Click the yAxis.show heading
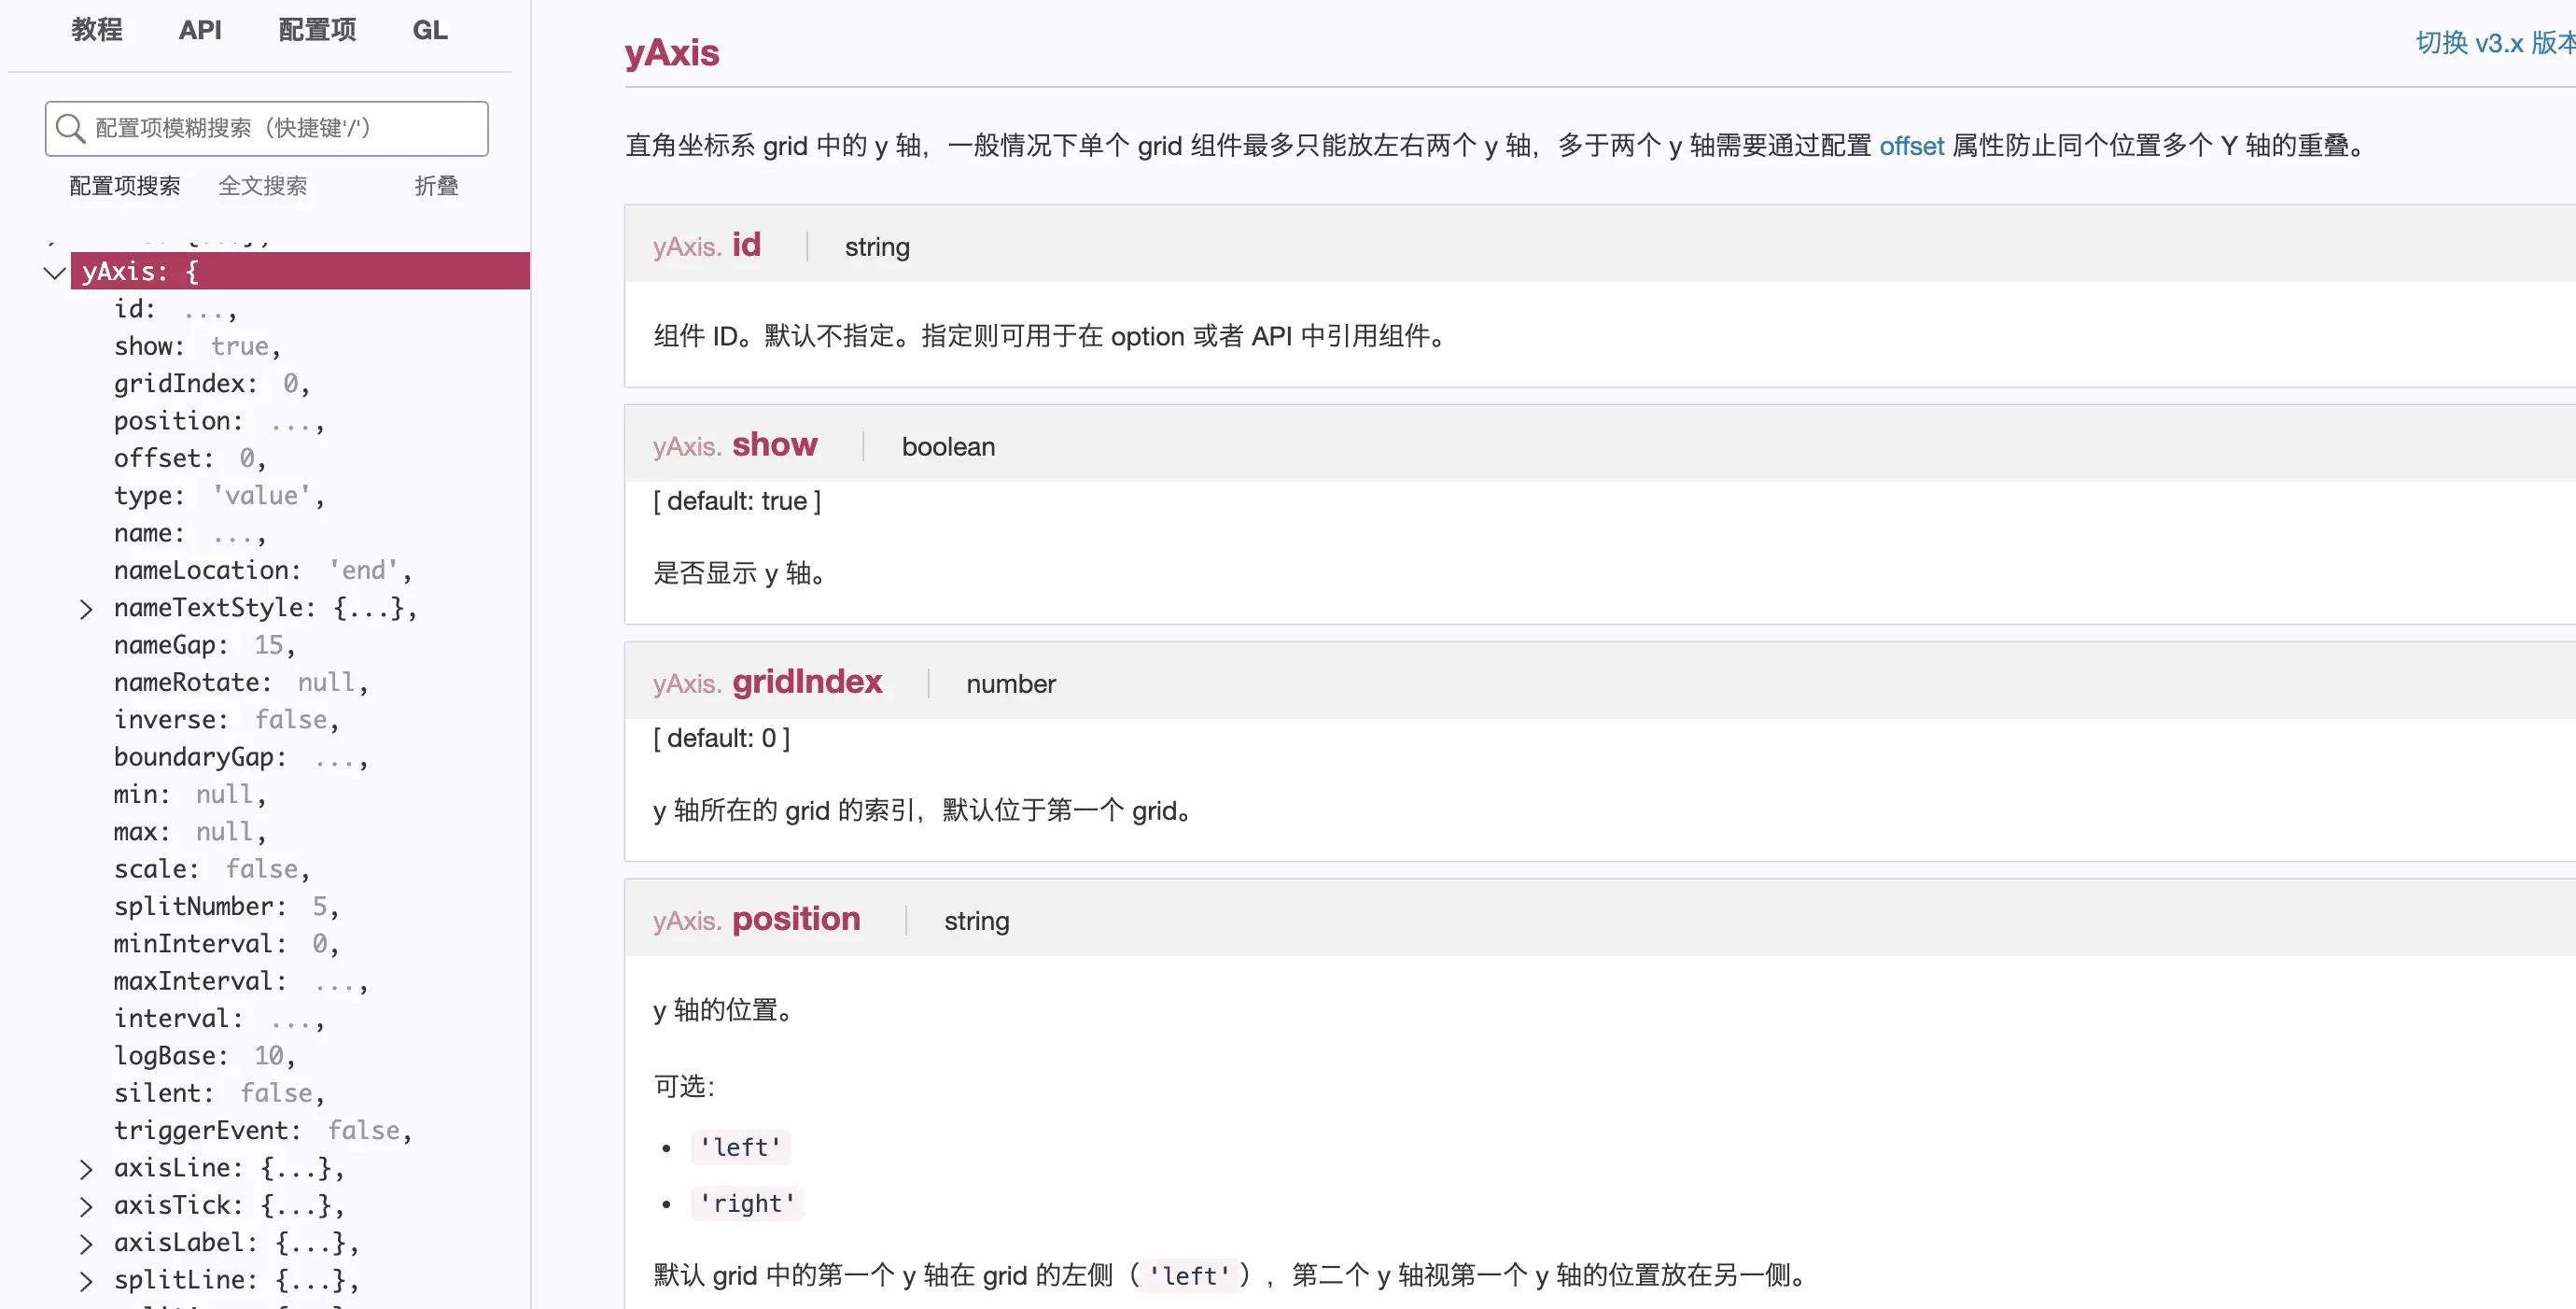Screen dimensions: 2576x1309 coord(774,445)
